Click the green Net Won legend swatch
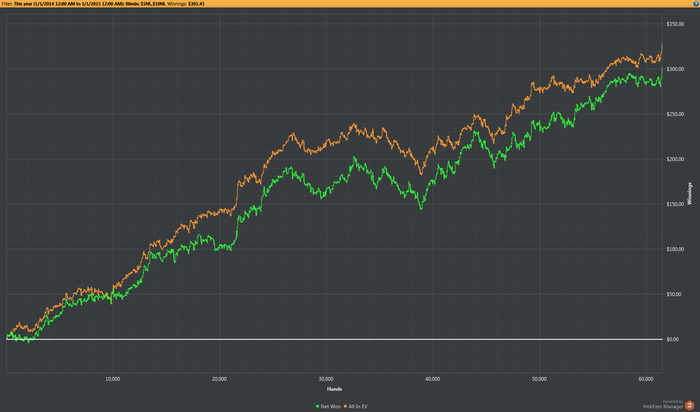The width and height of the screenshot is (700, 412). [317, 407]
